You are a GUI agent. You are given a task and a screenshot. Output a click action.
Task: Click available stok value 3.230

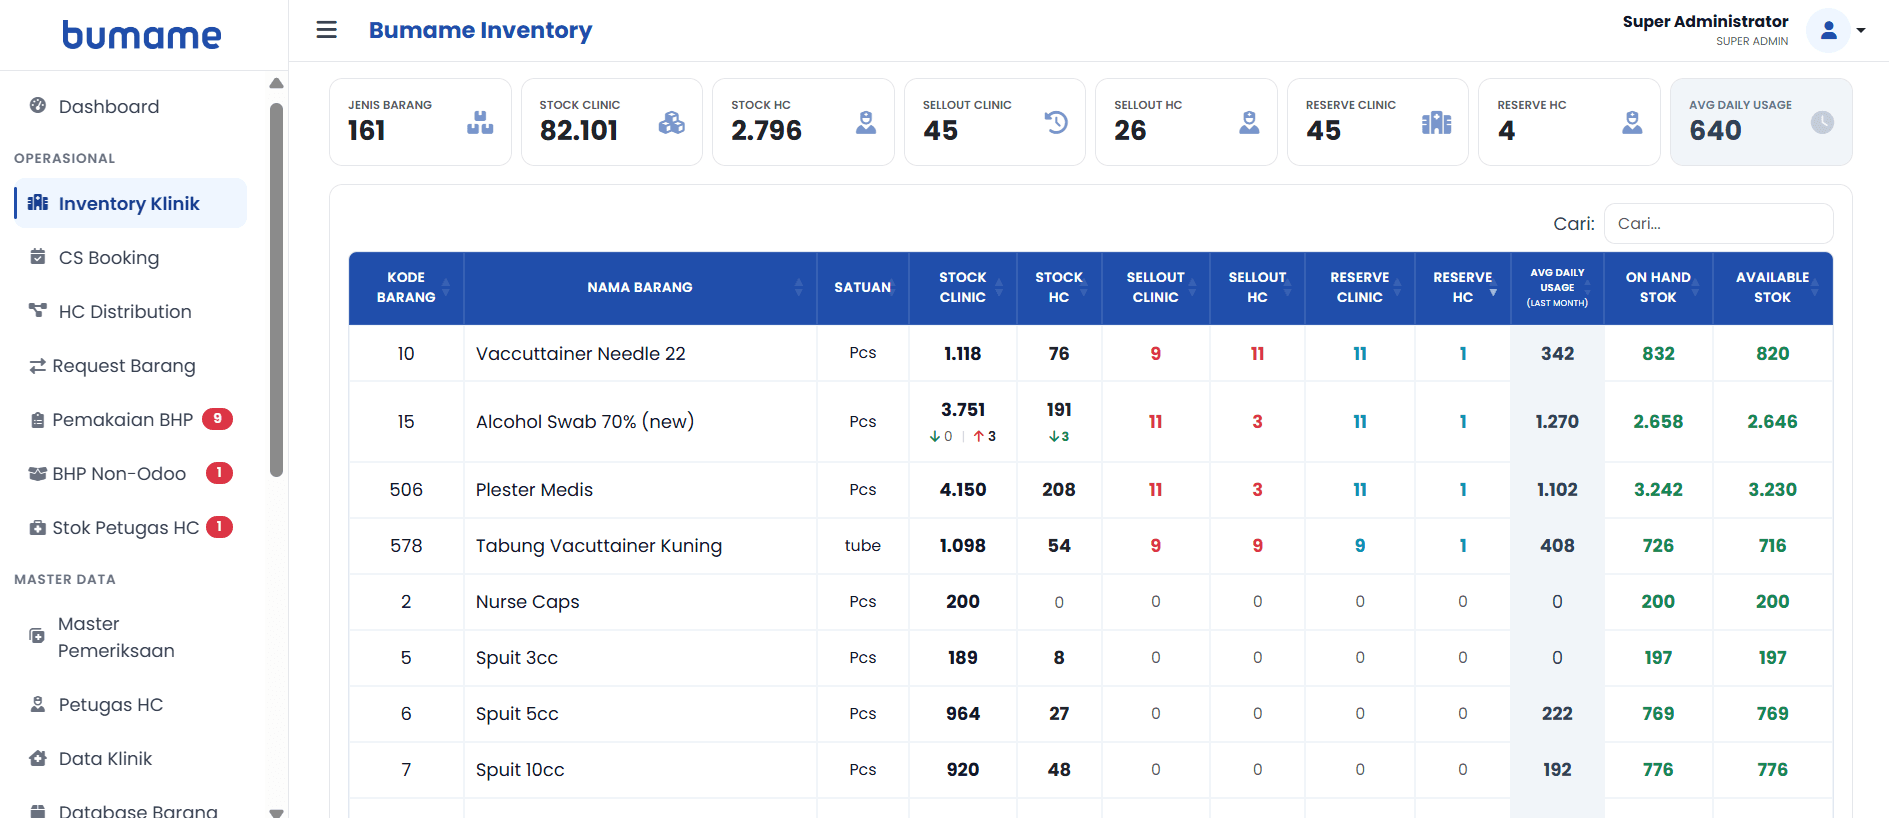coord(1772,490)
